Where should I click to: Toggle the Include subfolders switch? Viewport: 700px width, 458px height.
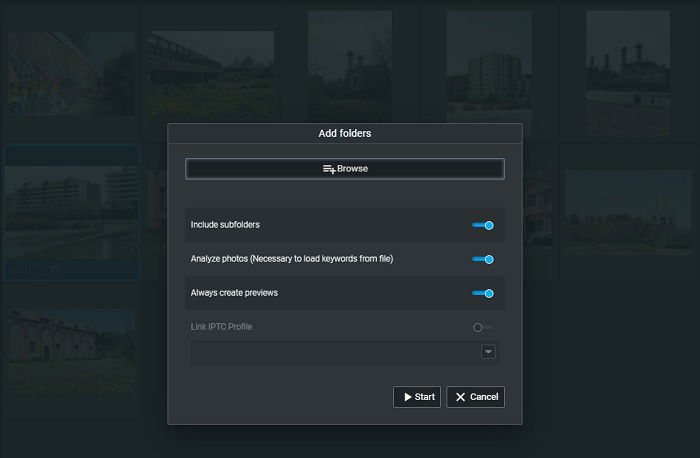tap(483, 225)
